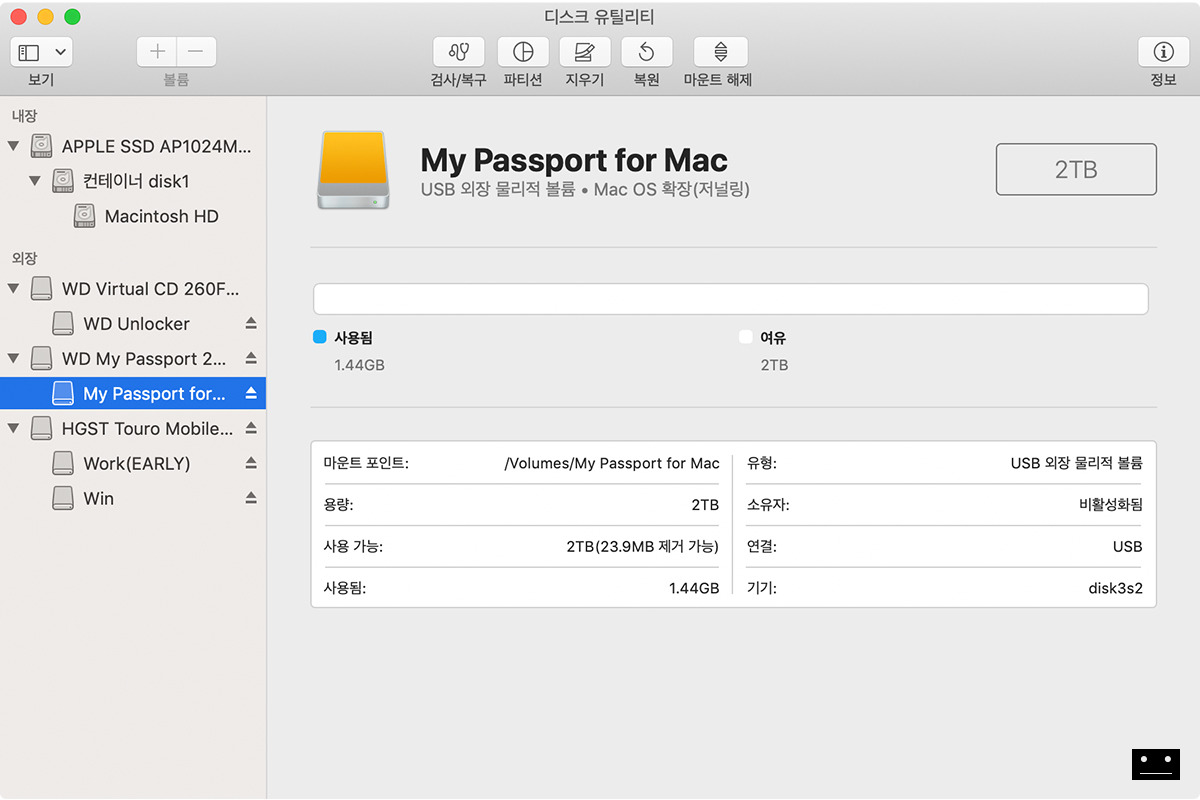Eject Work(EARLY) volume

click(251, 463)
